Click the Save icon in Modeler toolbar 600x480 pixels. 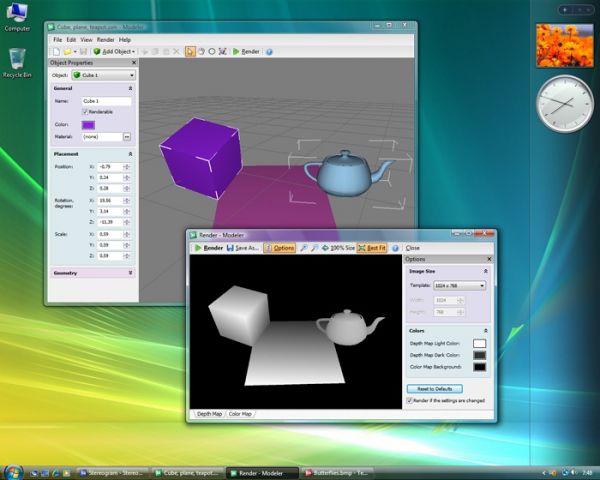pyautogui.click(x=82, y=51)
